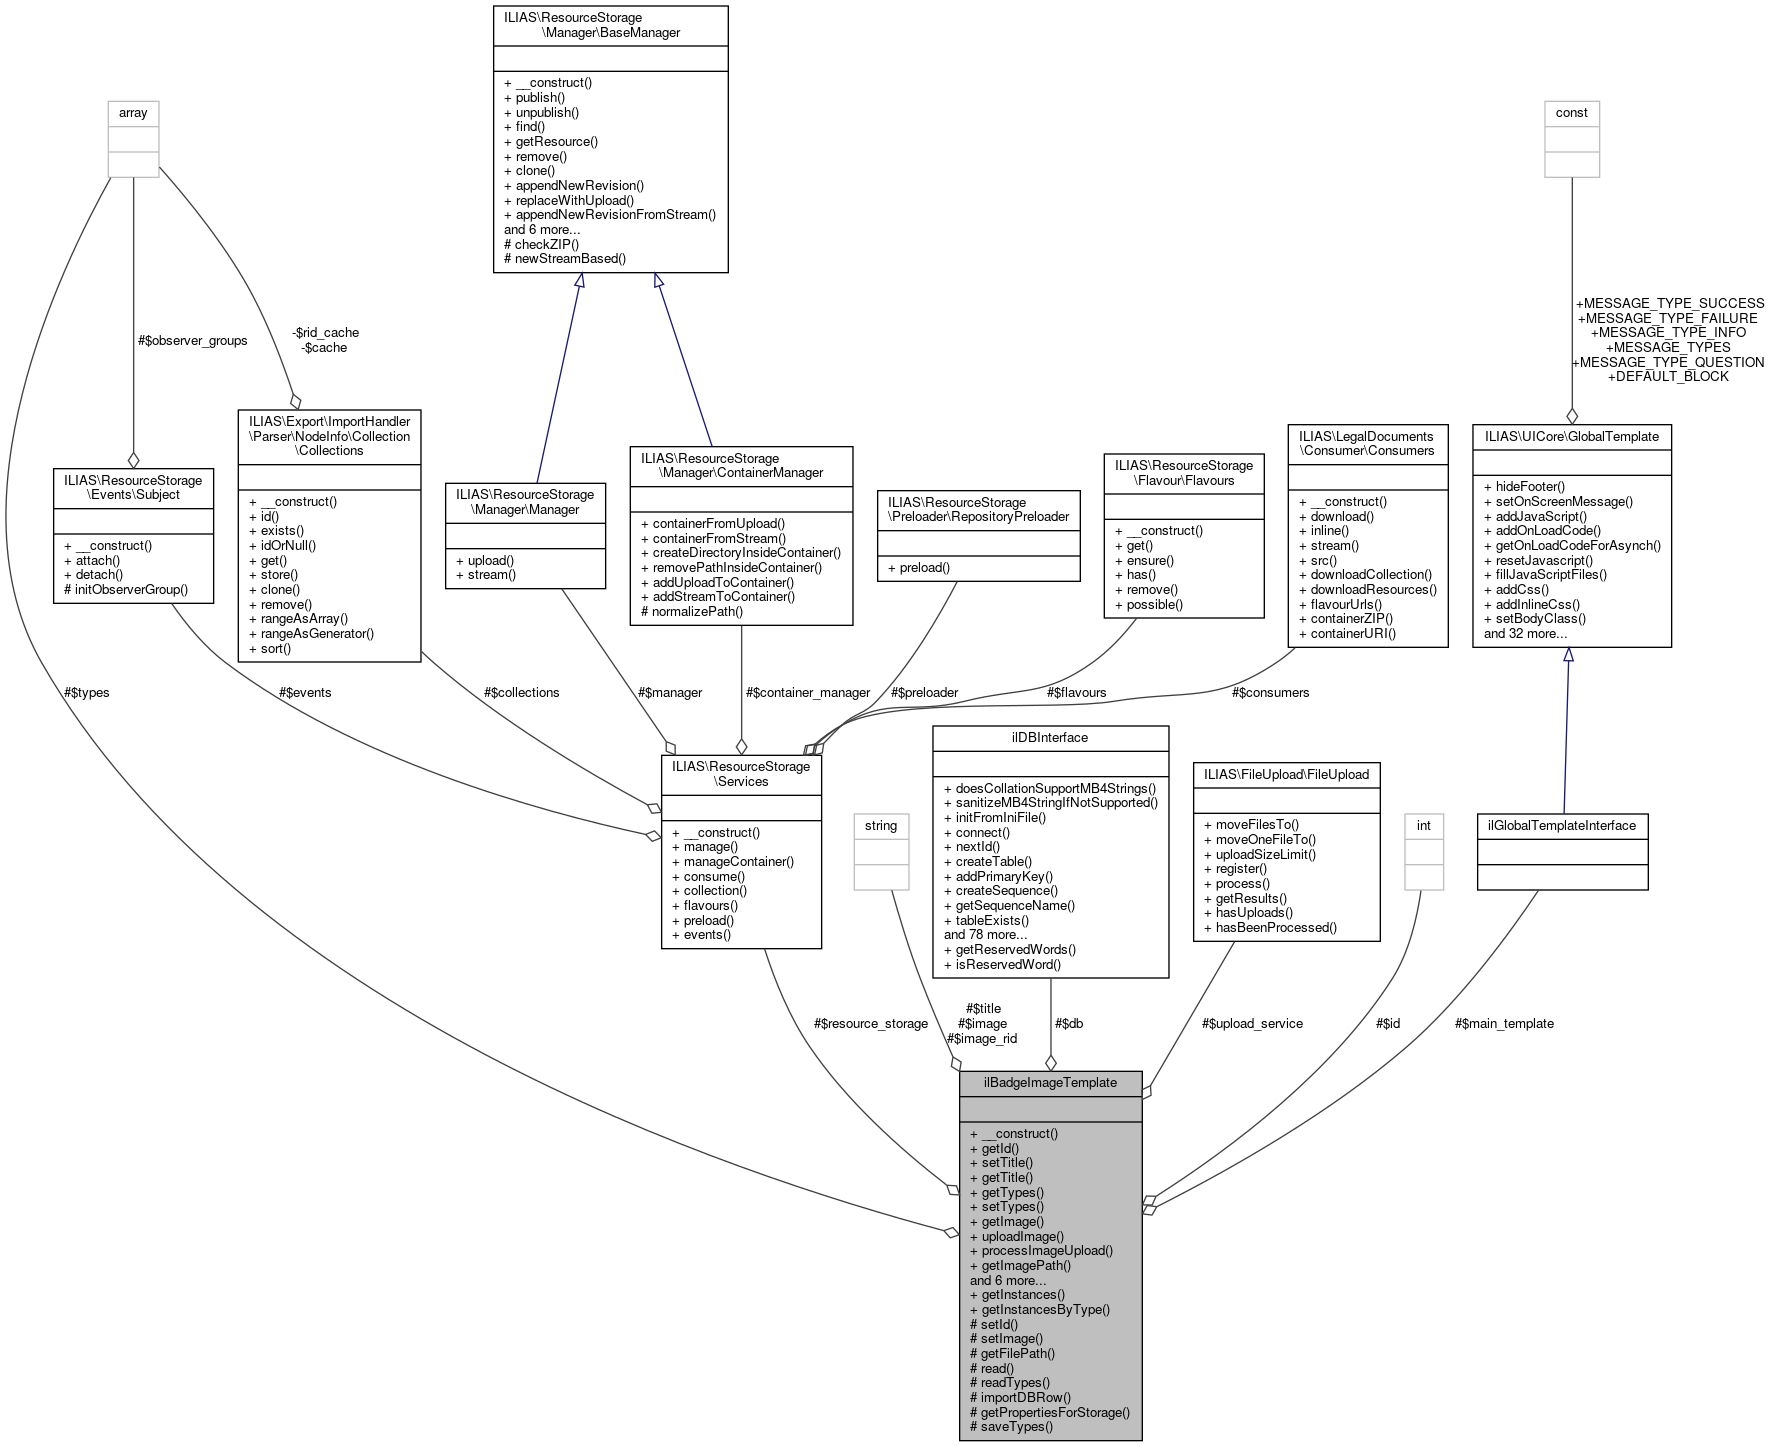The image size is (1771, 1447).
Task: Select the const type node
Action: point(1571,139)
